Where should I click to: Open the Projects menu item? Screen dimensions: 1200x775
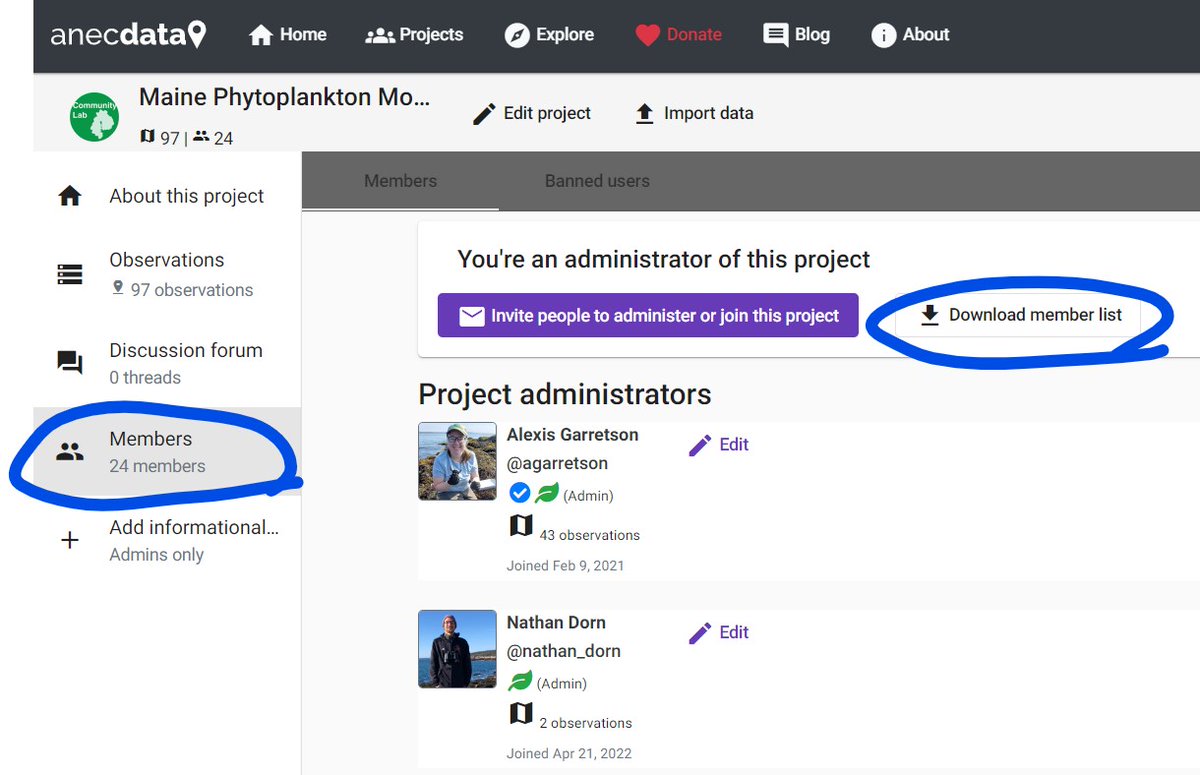[x=414, y=35]
